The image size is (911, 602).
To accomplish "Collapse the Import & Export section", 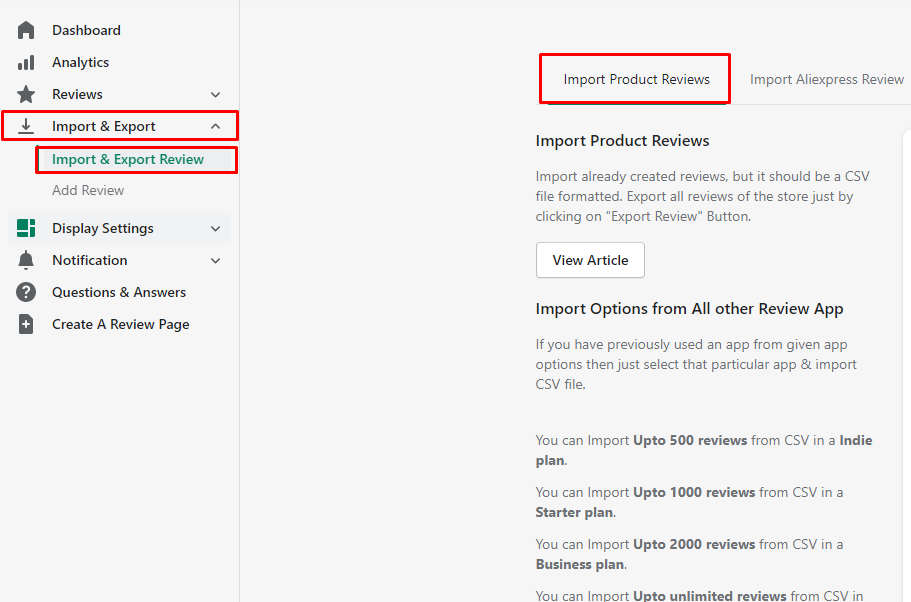I will (x=215, y=125).
